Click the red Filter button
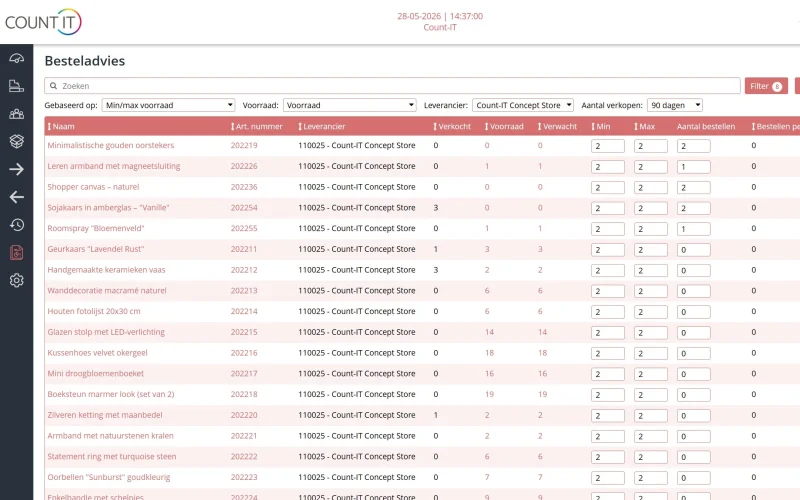The height and width of the screenshot is (500, 800). click(x=766, y=86)
